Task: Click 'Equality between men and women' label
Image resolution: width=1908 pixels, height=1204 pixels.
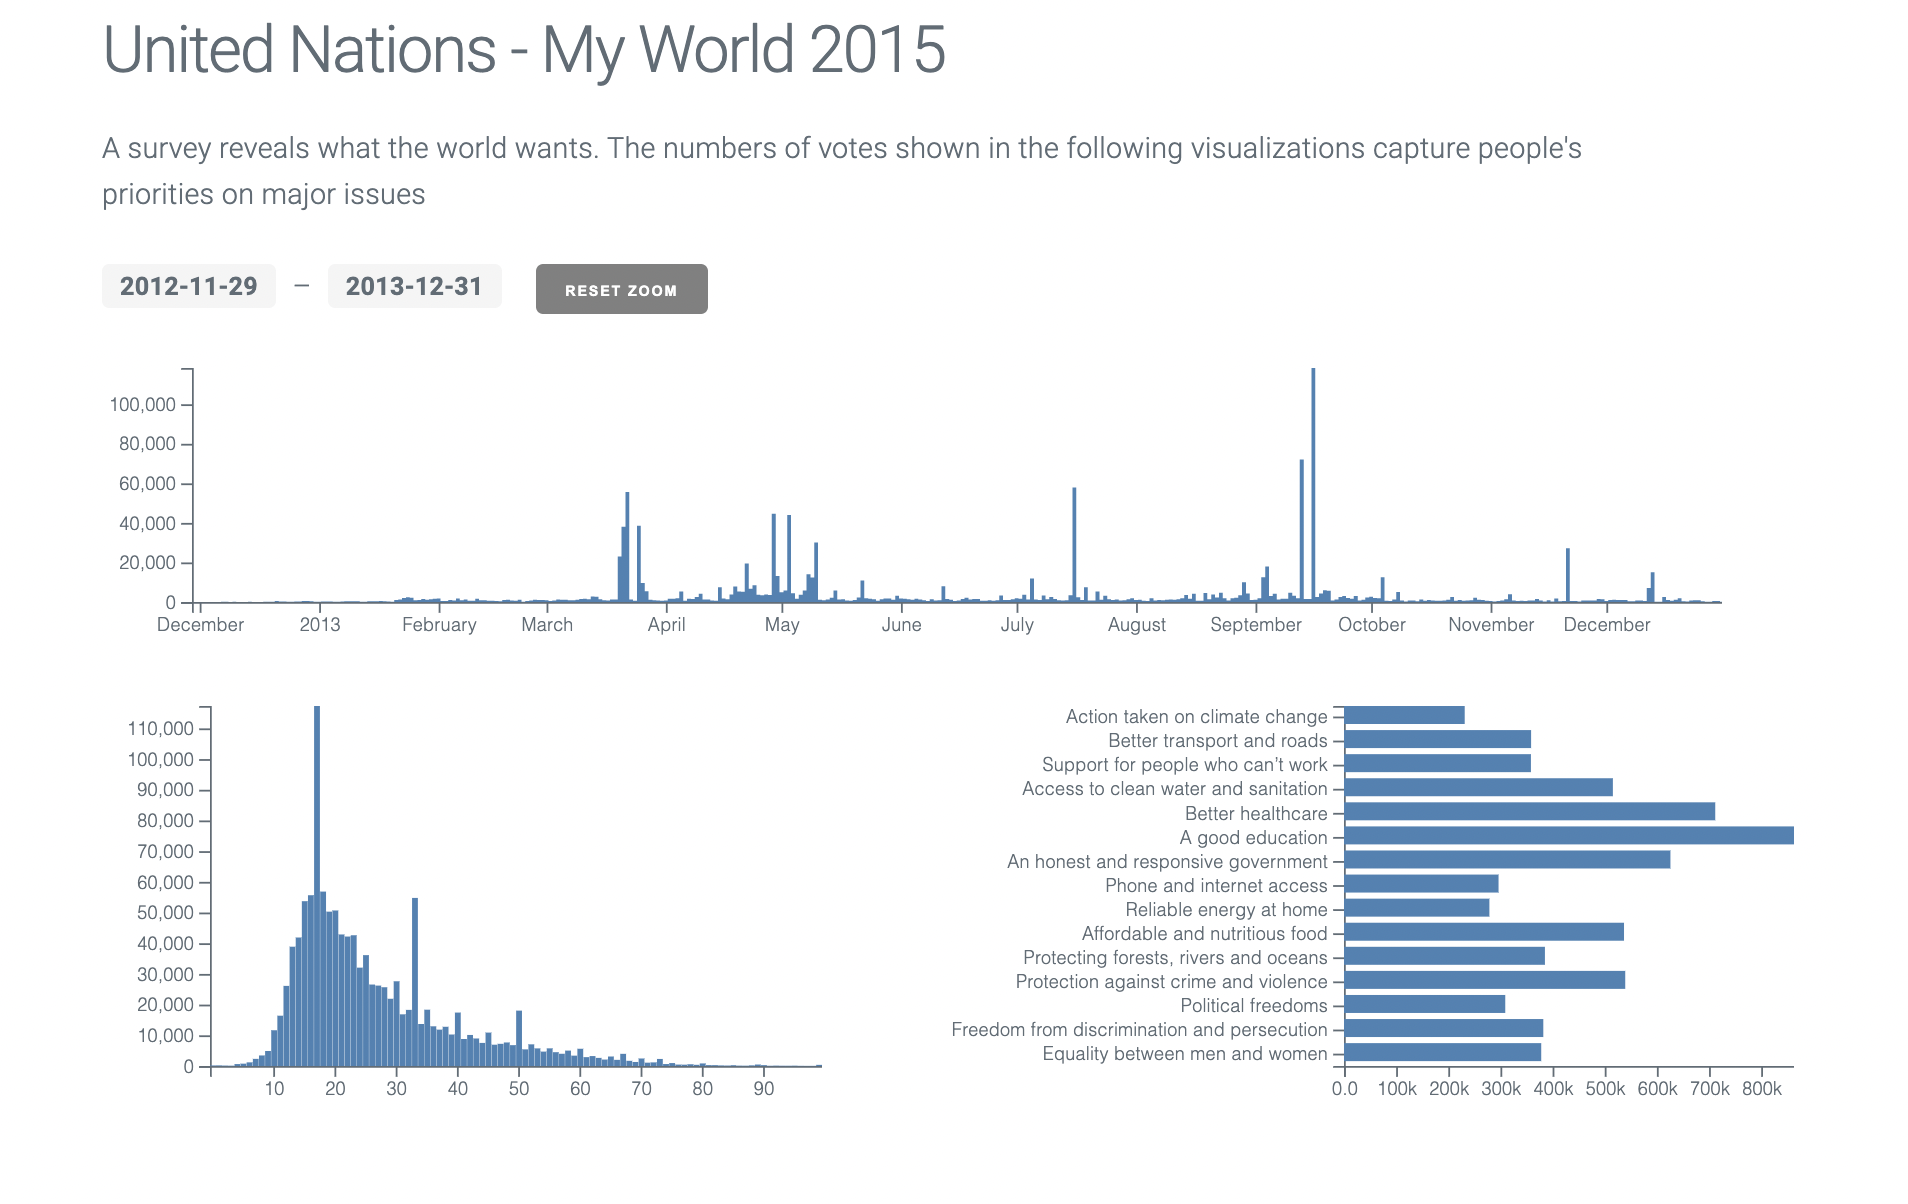Action: coord(1185,1053)
